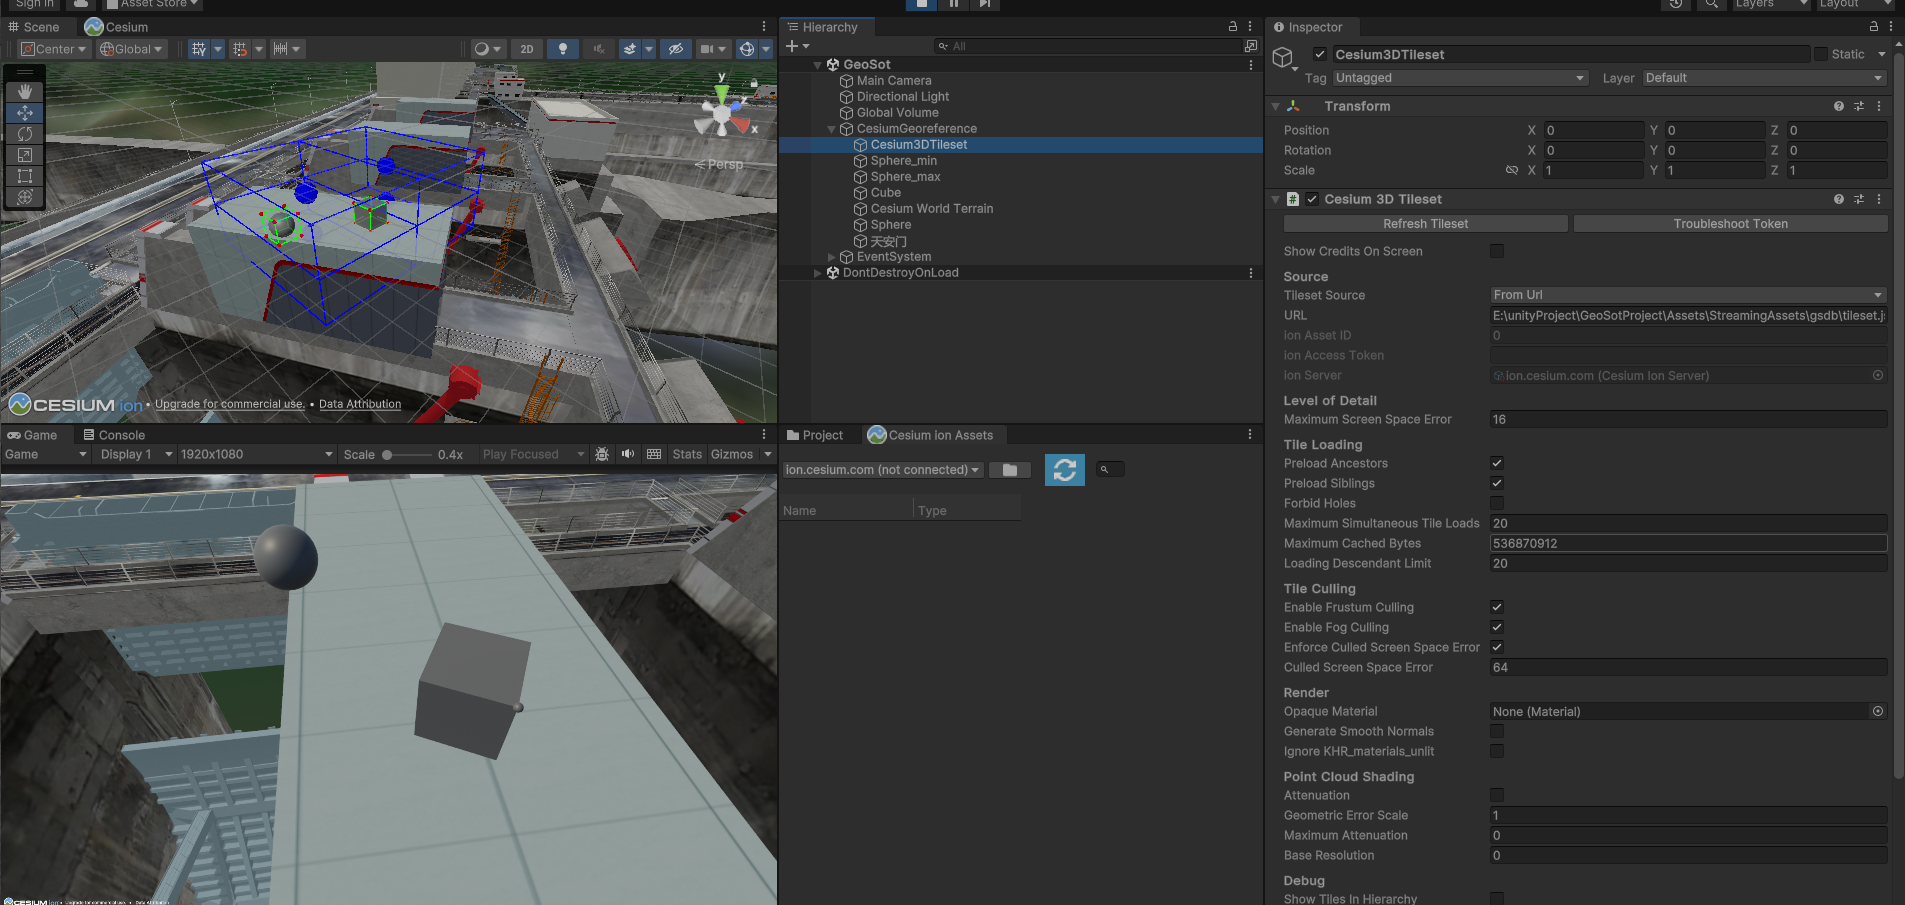Toggle 2D mode in Scene view
This screenshot has height=905, width=1905.
click(x=527, y=49)
